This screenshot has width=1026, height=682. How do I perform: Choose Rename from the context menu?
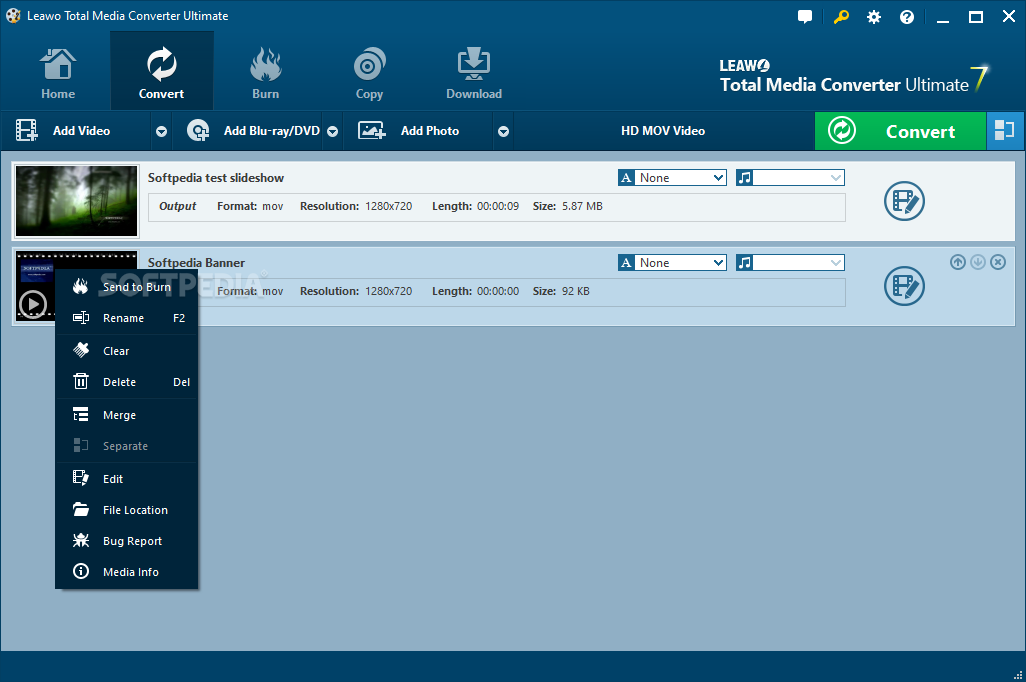[127, 318]
